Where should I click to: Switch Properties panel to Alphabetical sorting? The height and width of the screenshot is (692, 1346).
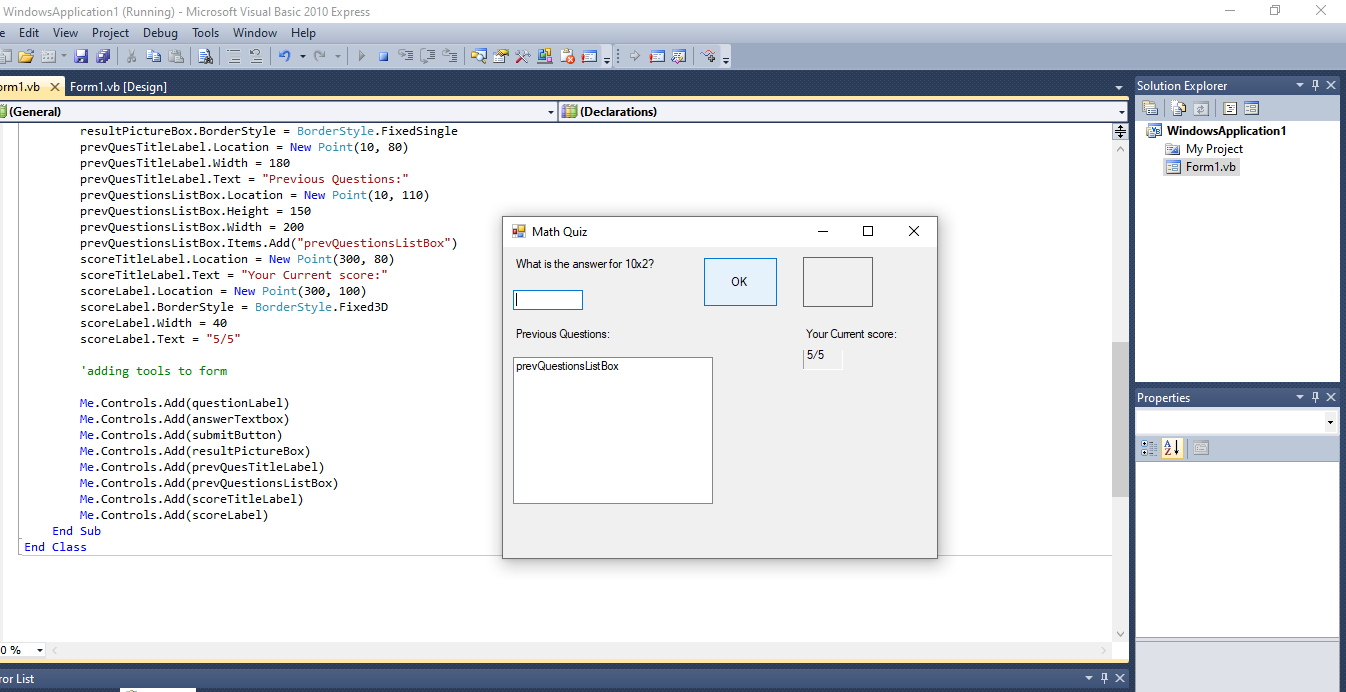tap(1171, 448)
